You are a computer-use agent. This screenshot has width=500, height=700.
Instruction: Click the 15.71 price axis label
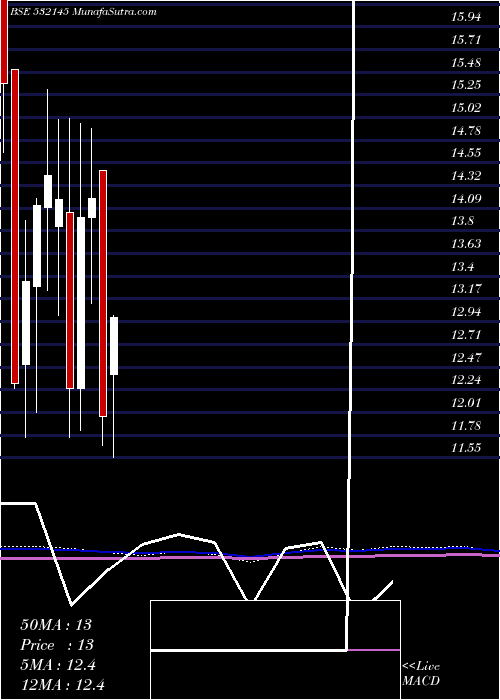coord(466,40)
